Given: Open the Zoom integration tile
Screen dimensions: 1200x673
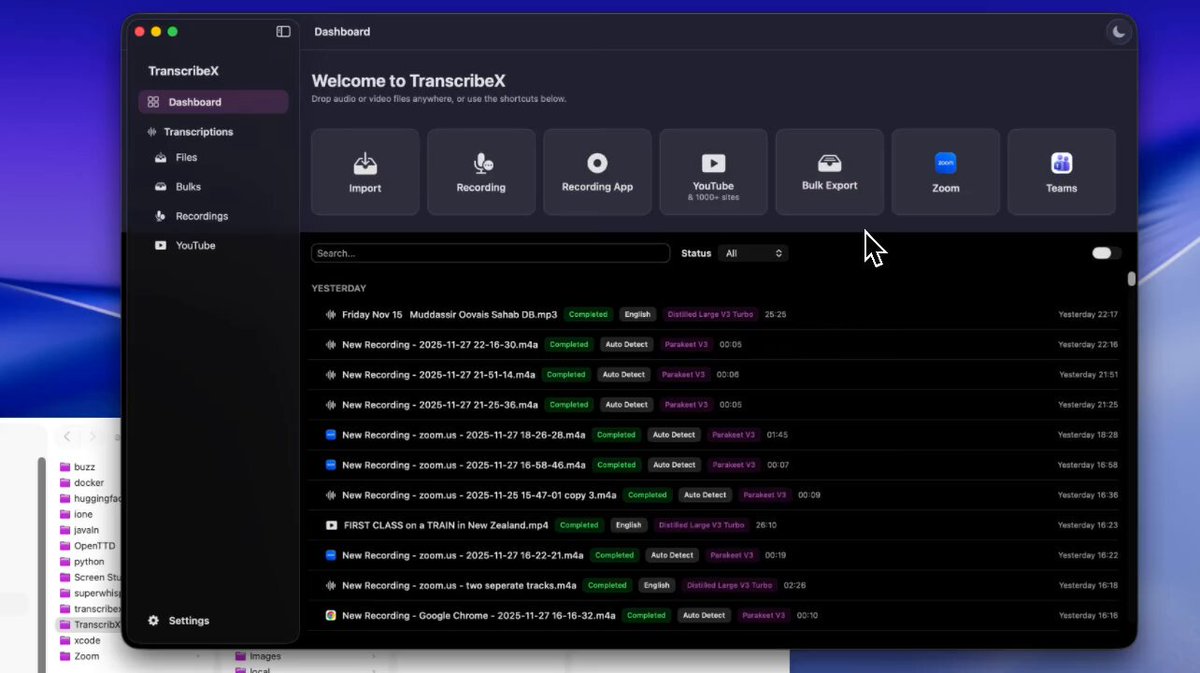Looking at the screenshot, I should [945, 172].
